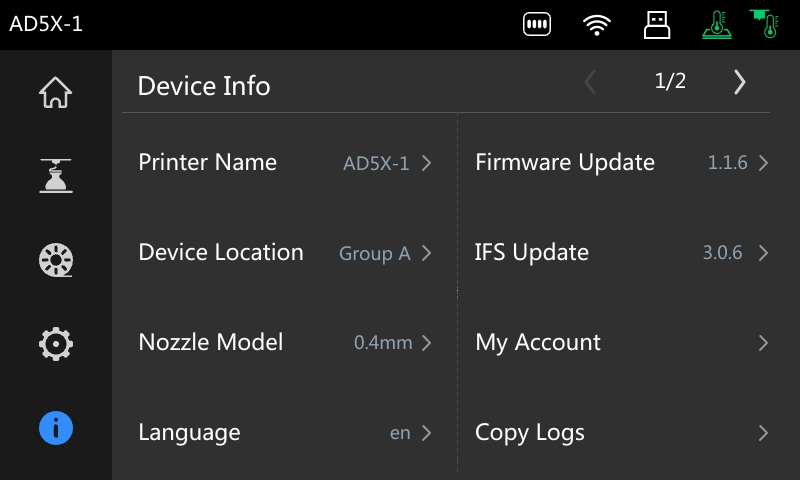Go to previous Device Info page
800x480 pixels.
coord(590,82)
